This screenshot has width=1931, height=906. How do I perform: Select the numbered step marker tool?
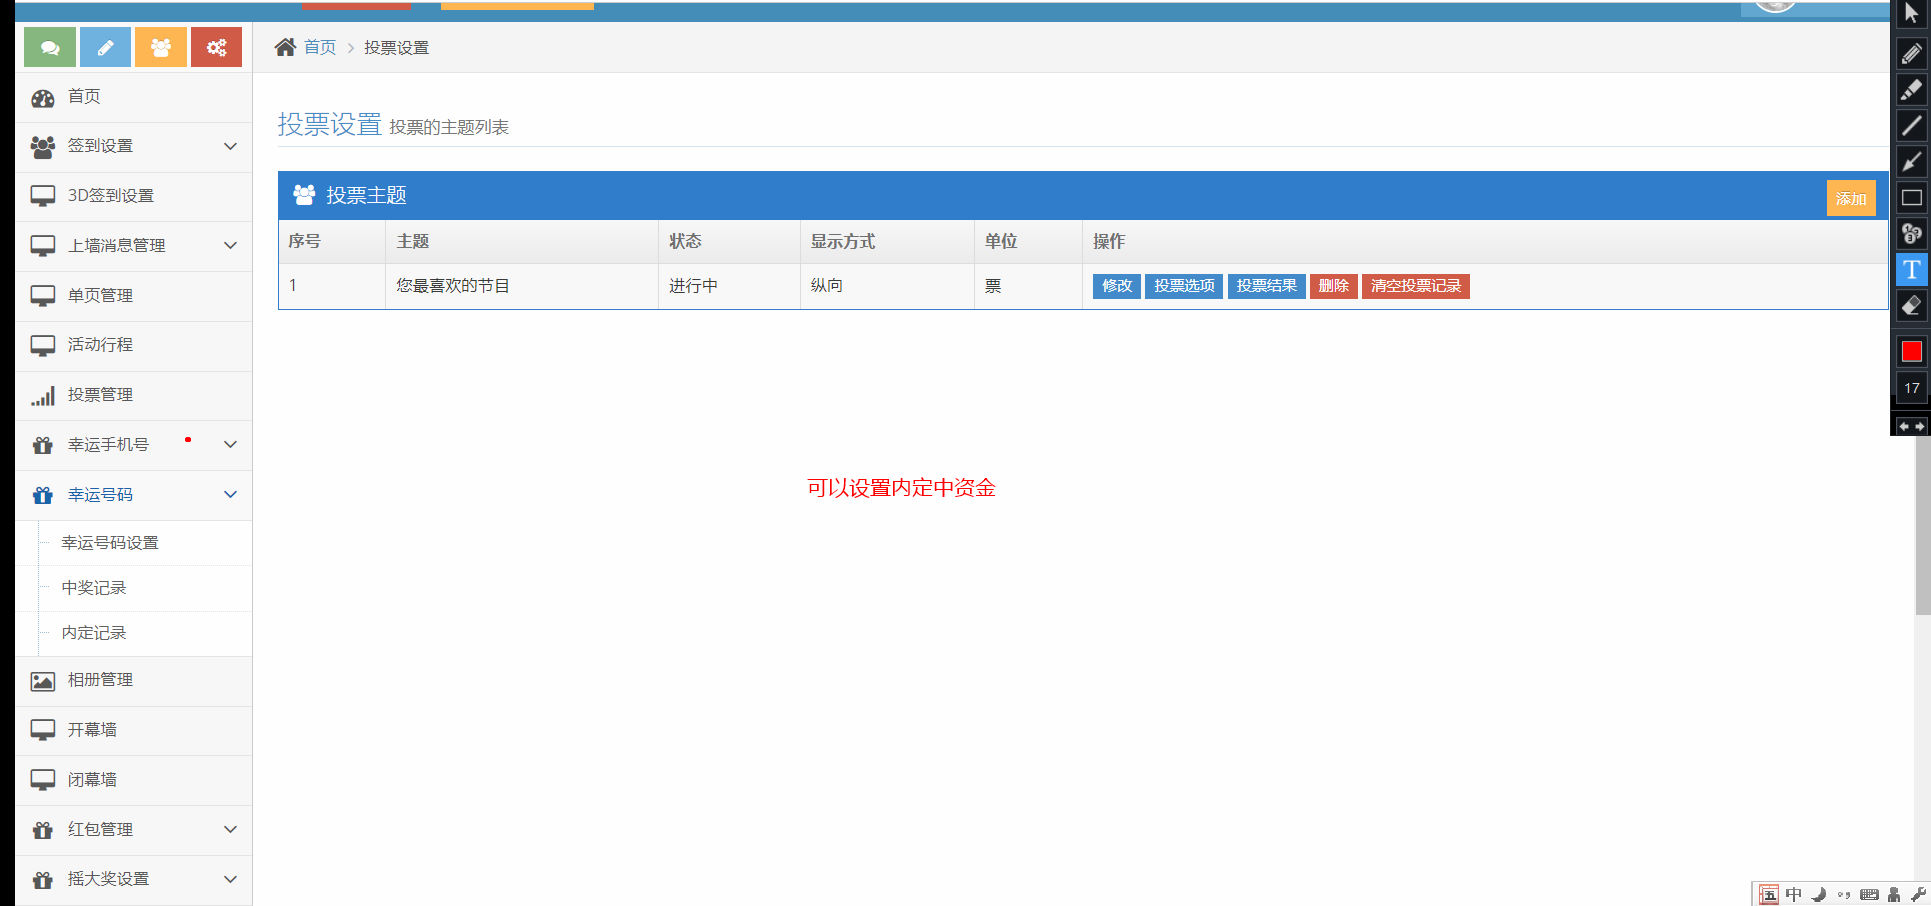1911,234
